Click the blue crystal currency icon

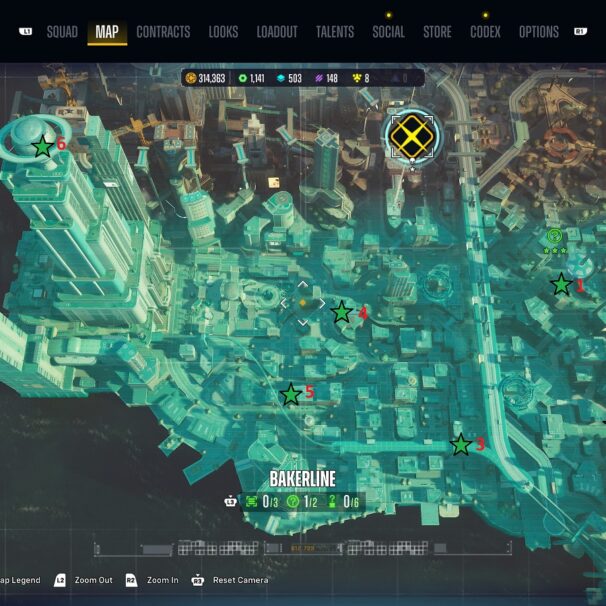click(281, 78)
